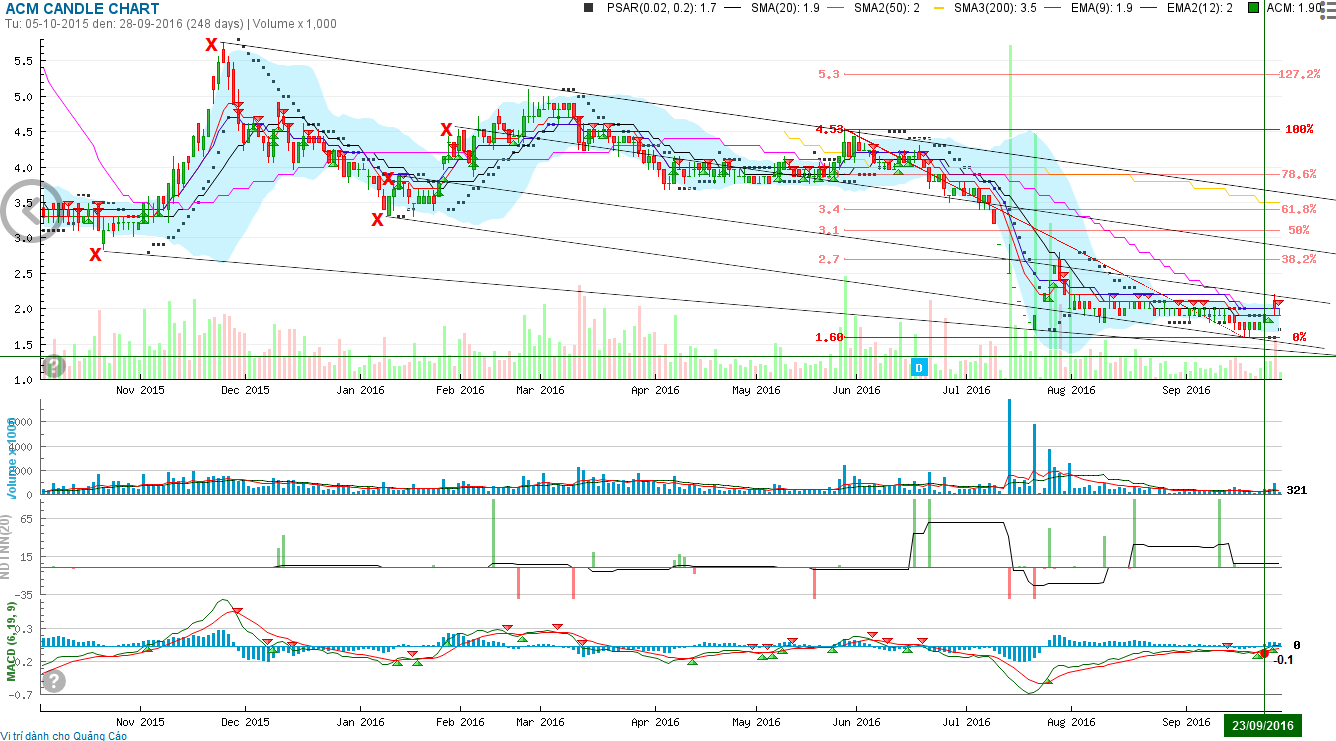This screenshot has width=1336, height=741.
Task: Select the 50% Fibonacci level label
Action: click(x=1299, y=230)
